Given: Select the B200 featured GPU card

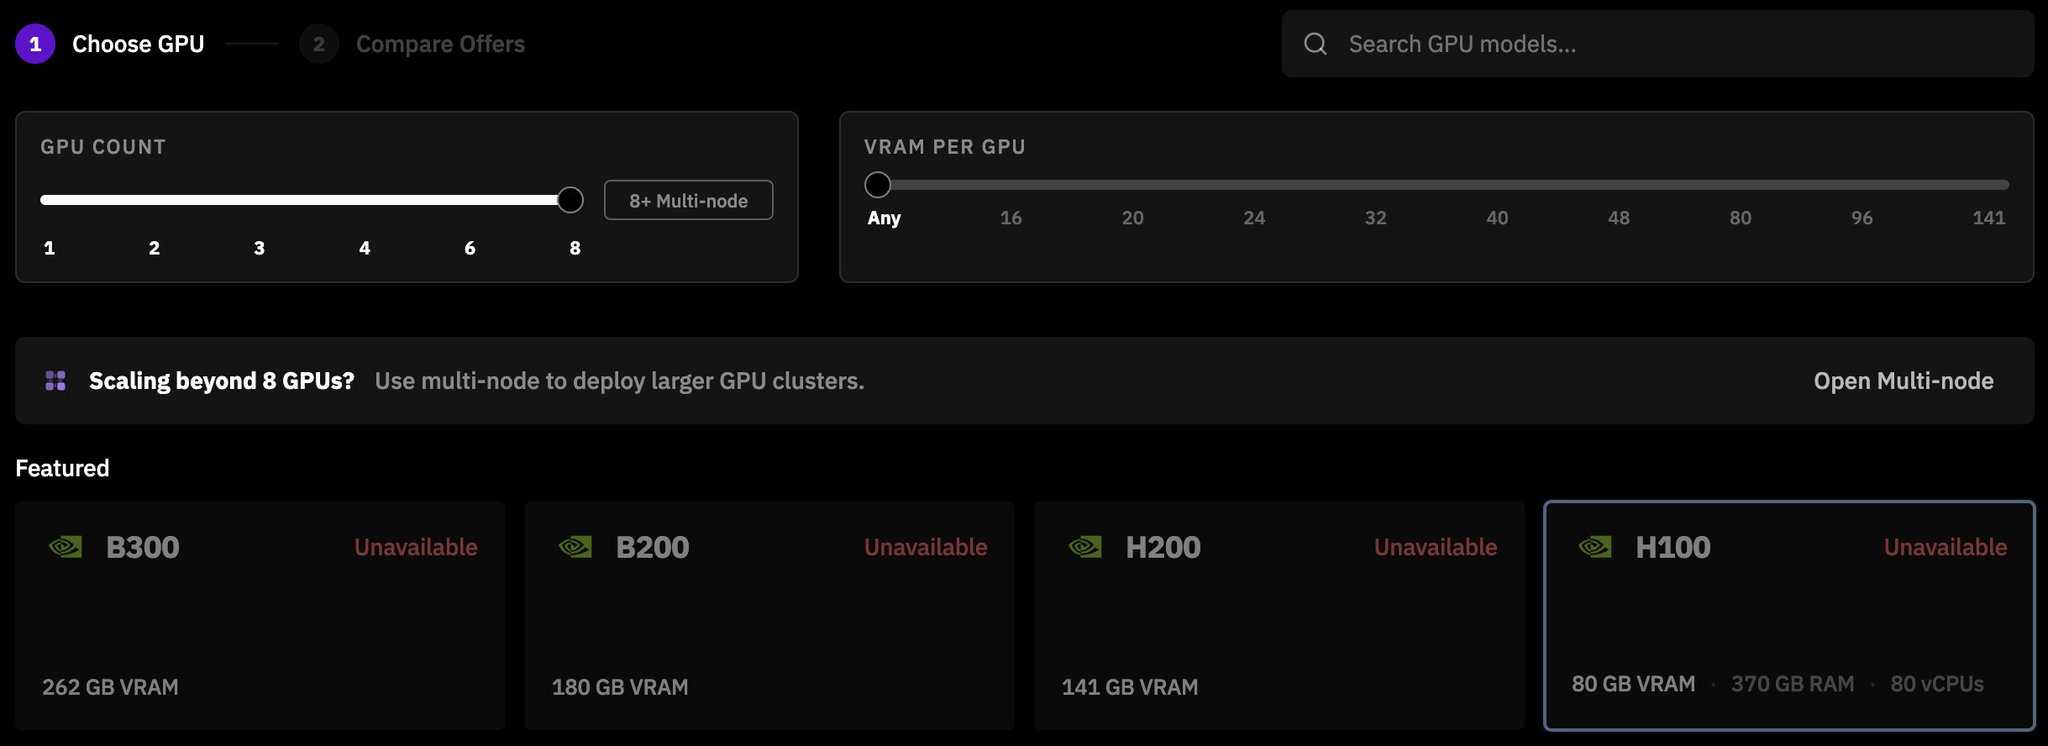Looking at the screenshot, I should (770, 616).
